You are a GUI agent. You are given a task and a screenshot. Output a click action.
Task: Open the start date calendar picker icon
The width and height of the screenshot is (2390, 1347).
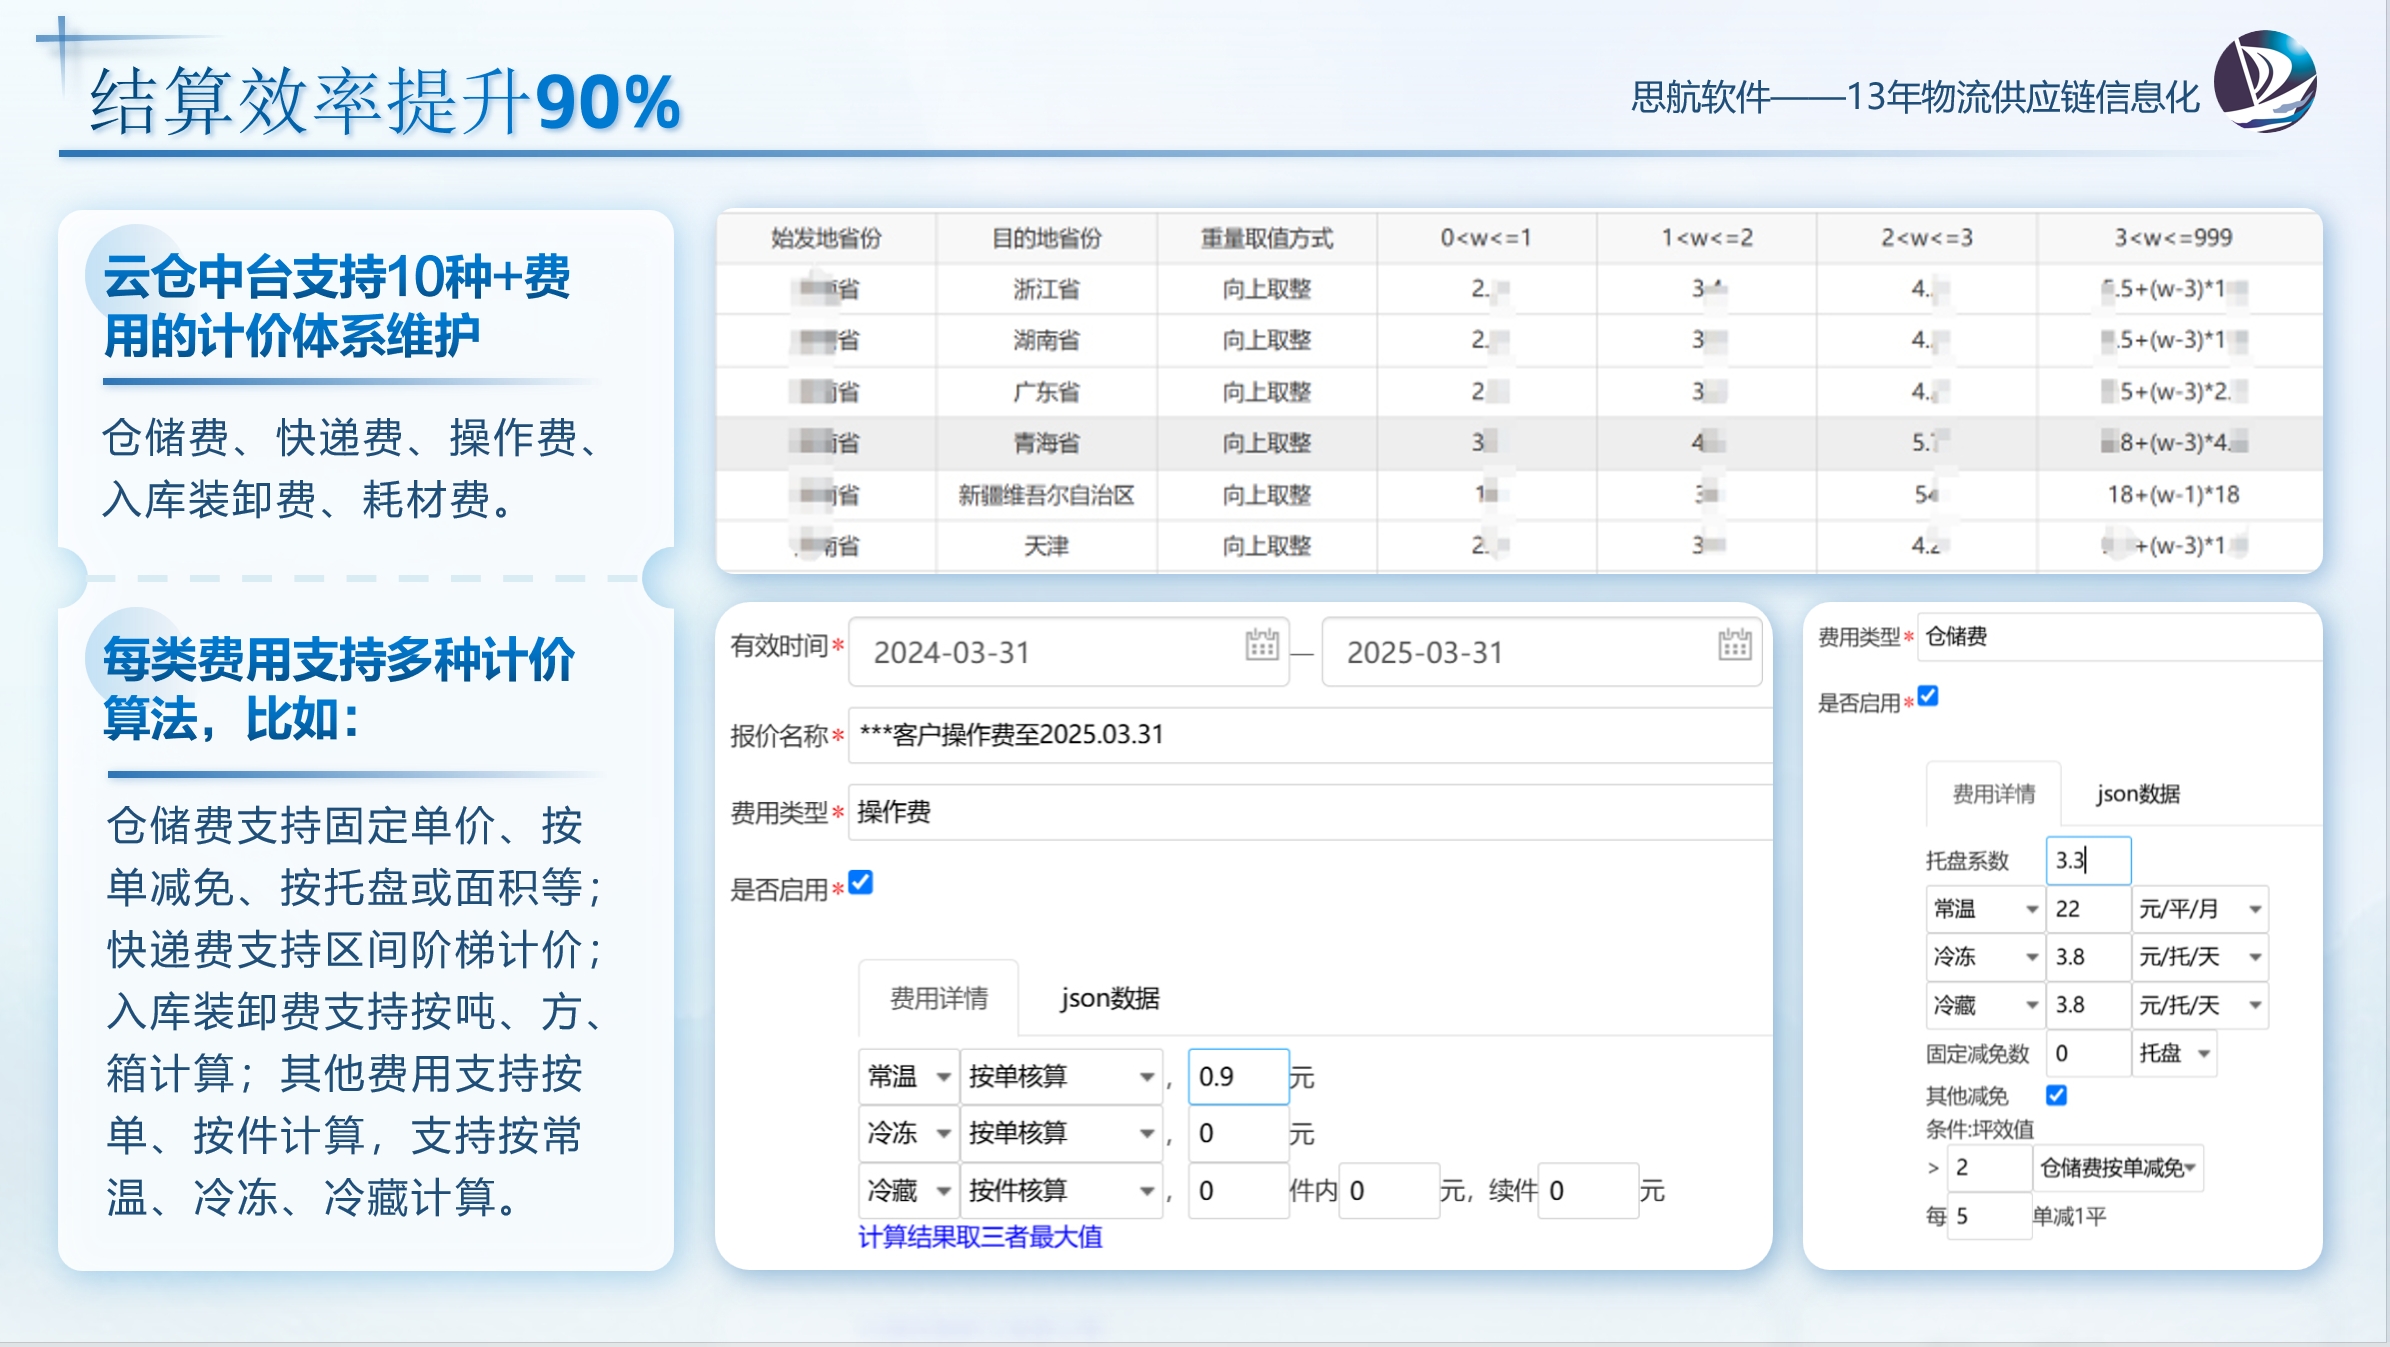[1261, 645]
